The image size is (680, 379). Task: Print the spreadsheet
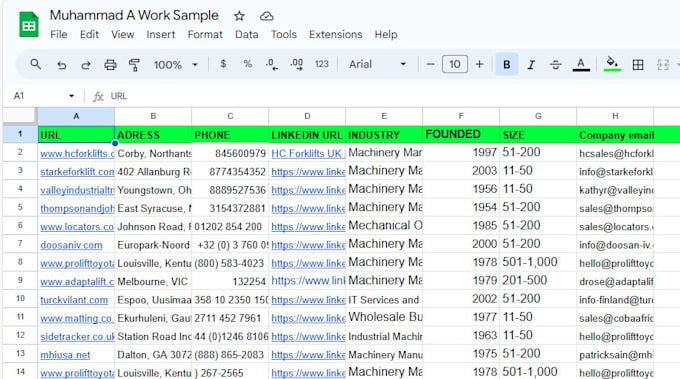pos(110,65)
